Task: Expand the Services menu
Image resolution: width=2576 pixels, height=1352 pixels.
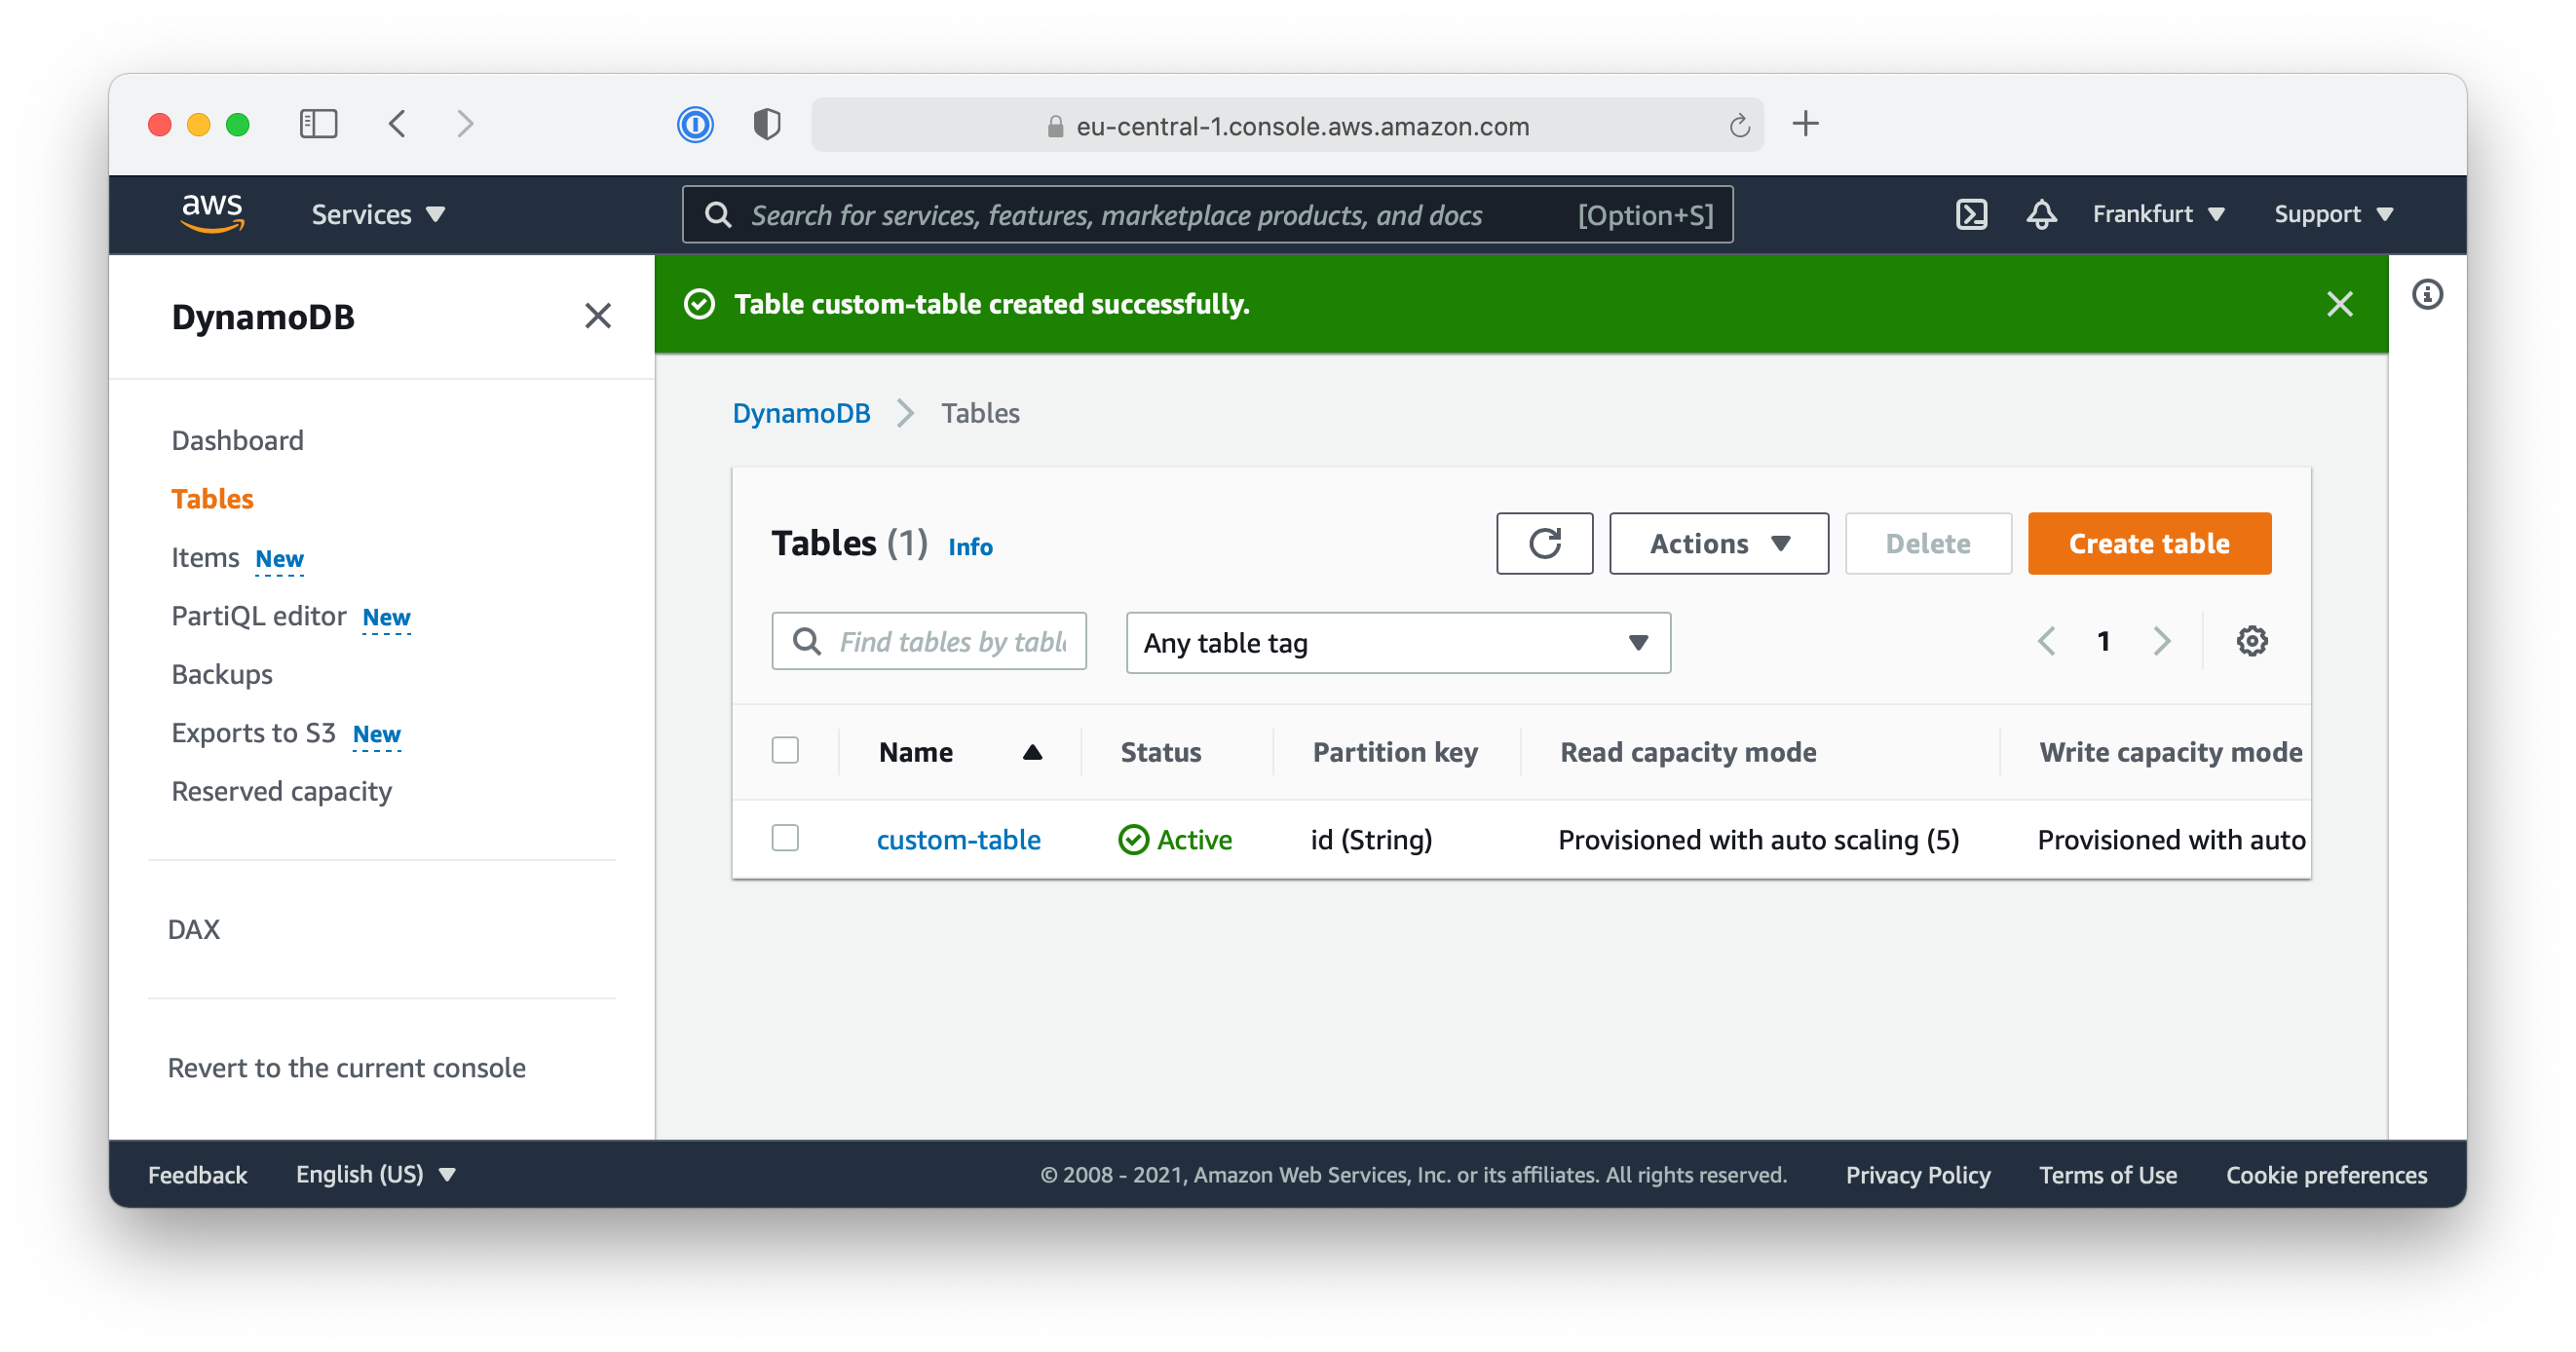Action: [x=378, y=214]
